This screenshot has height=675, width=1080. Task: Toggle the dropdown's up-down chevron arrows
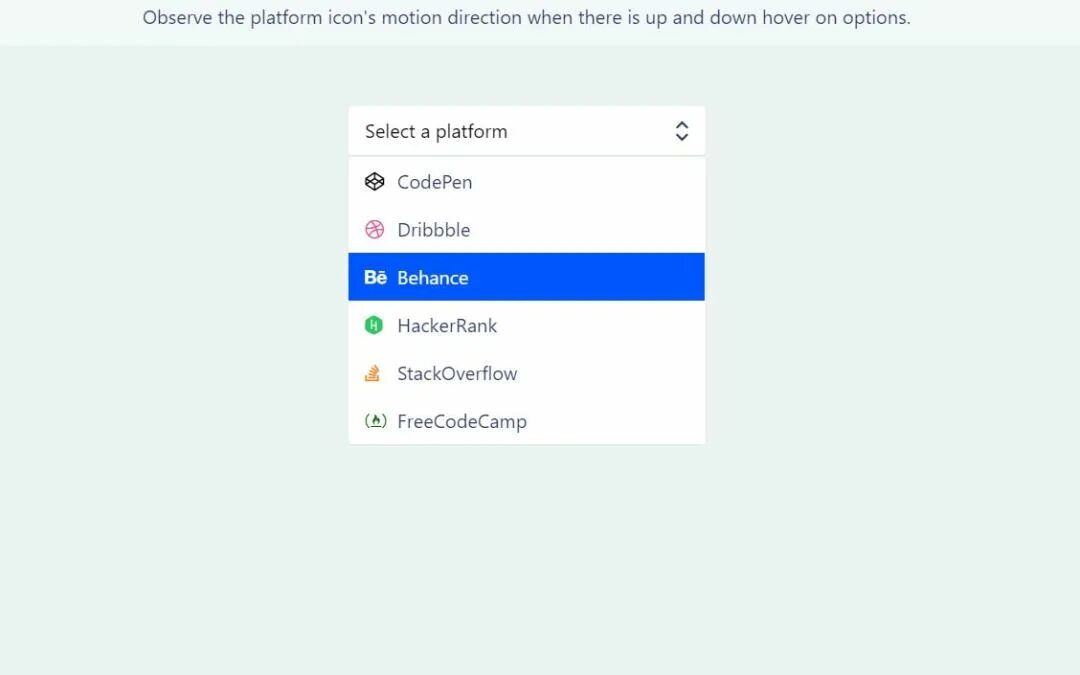click(682, 131)
